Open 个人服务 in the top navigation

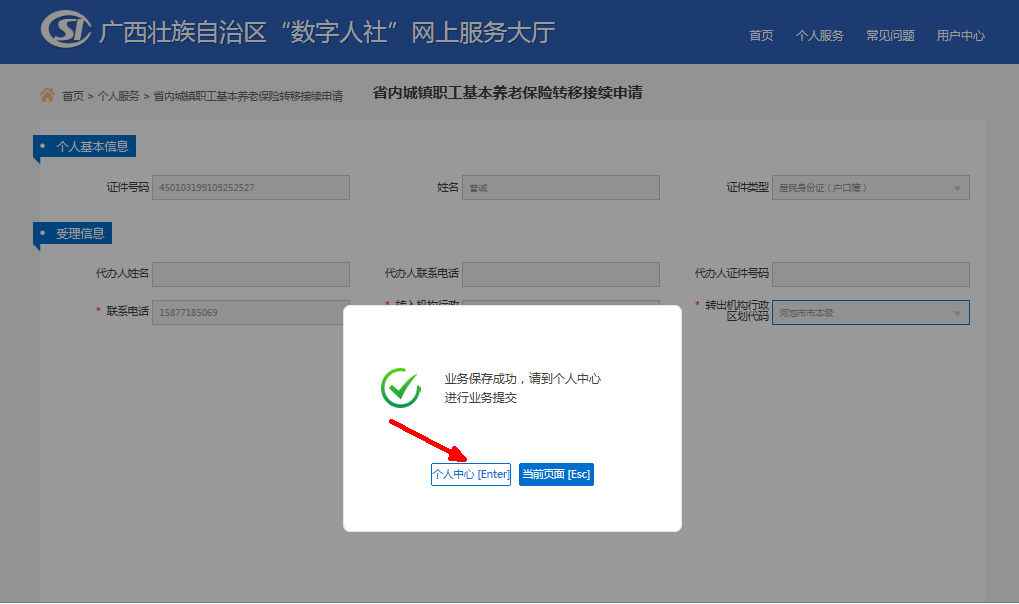pyautogui.click(x=819, y=35)
